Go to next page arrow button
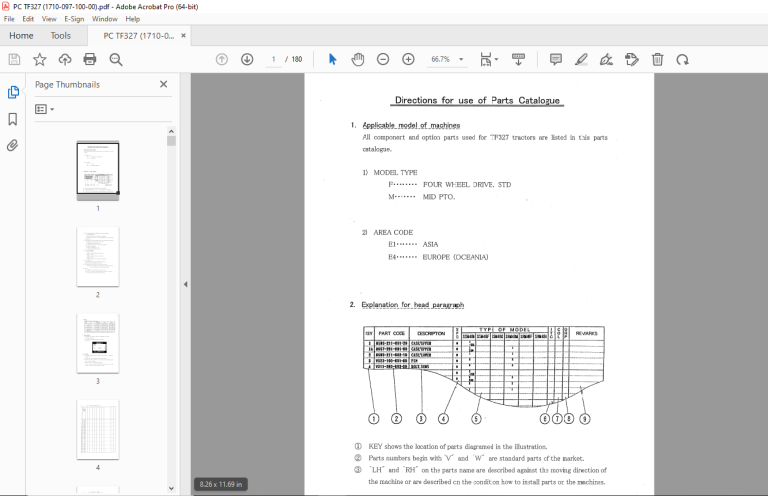768x496 pixels. (x=247, y=60)
